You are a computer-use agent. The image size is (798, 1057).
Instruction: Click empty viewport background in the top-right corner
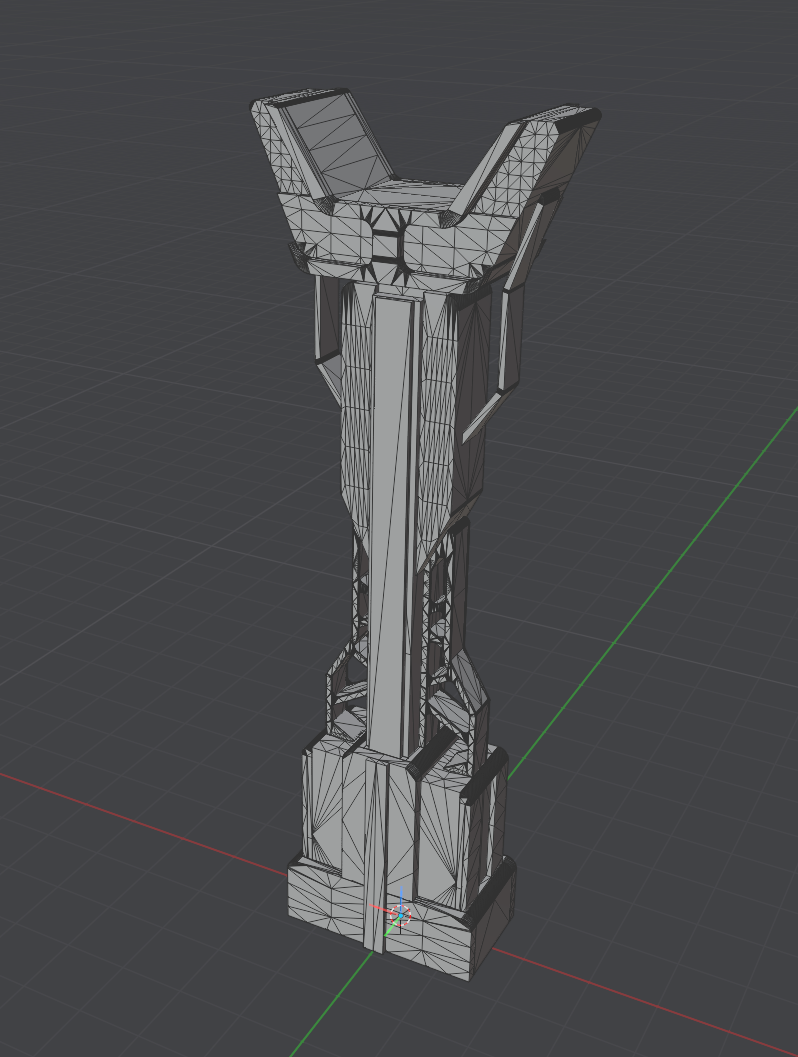pyautogui.click(x=720, y=60)
